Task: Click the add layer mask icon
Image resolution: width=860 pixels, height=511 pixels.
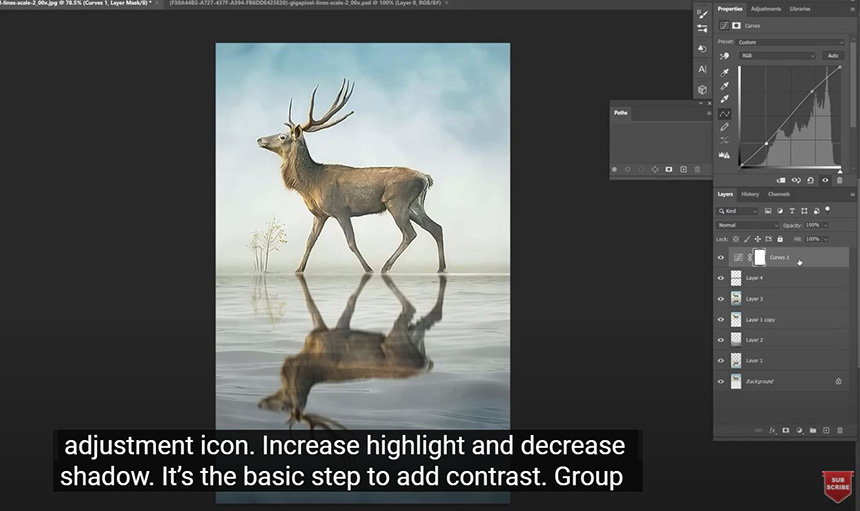Action: tap(785, 430)
